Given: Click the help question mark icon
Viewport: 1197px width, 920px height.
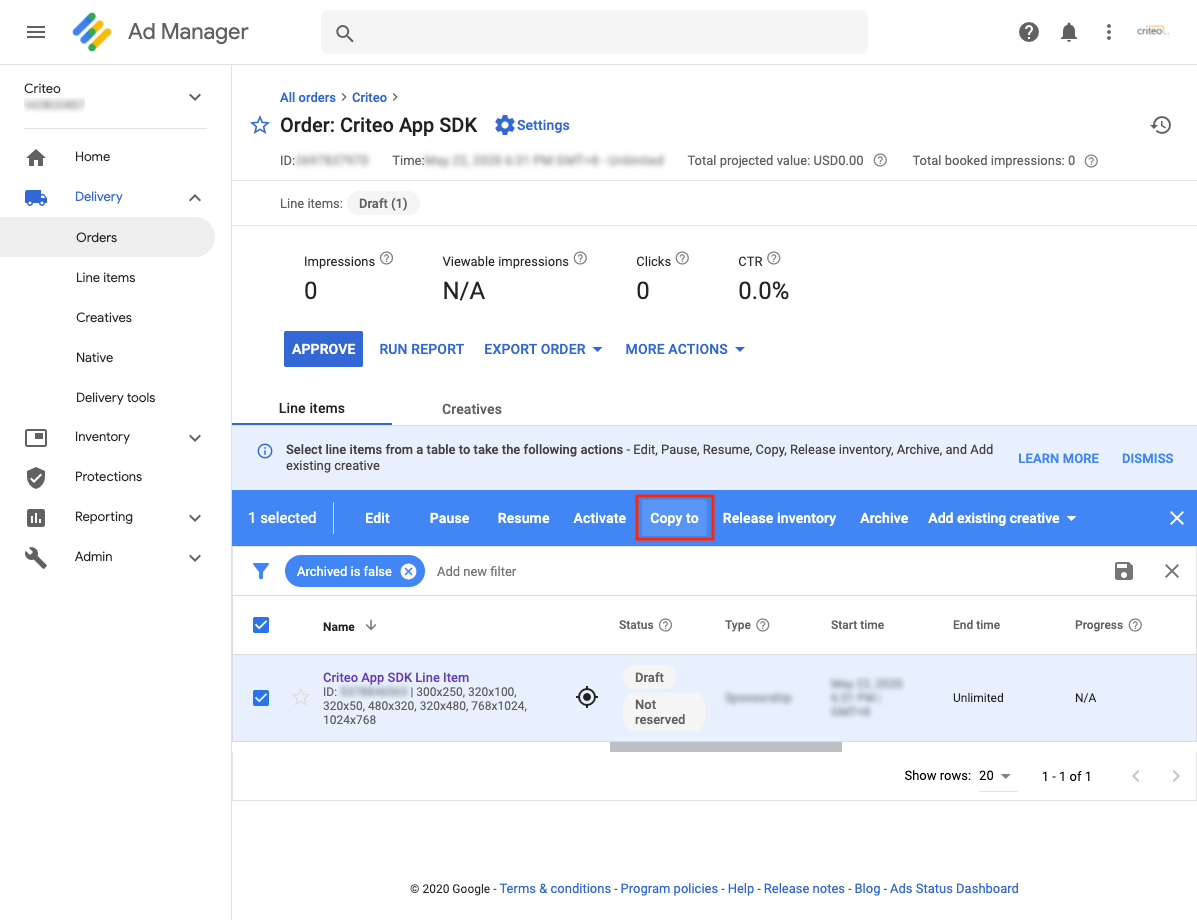Looking at the screenshot, I should [1028, 32].
